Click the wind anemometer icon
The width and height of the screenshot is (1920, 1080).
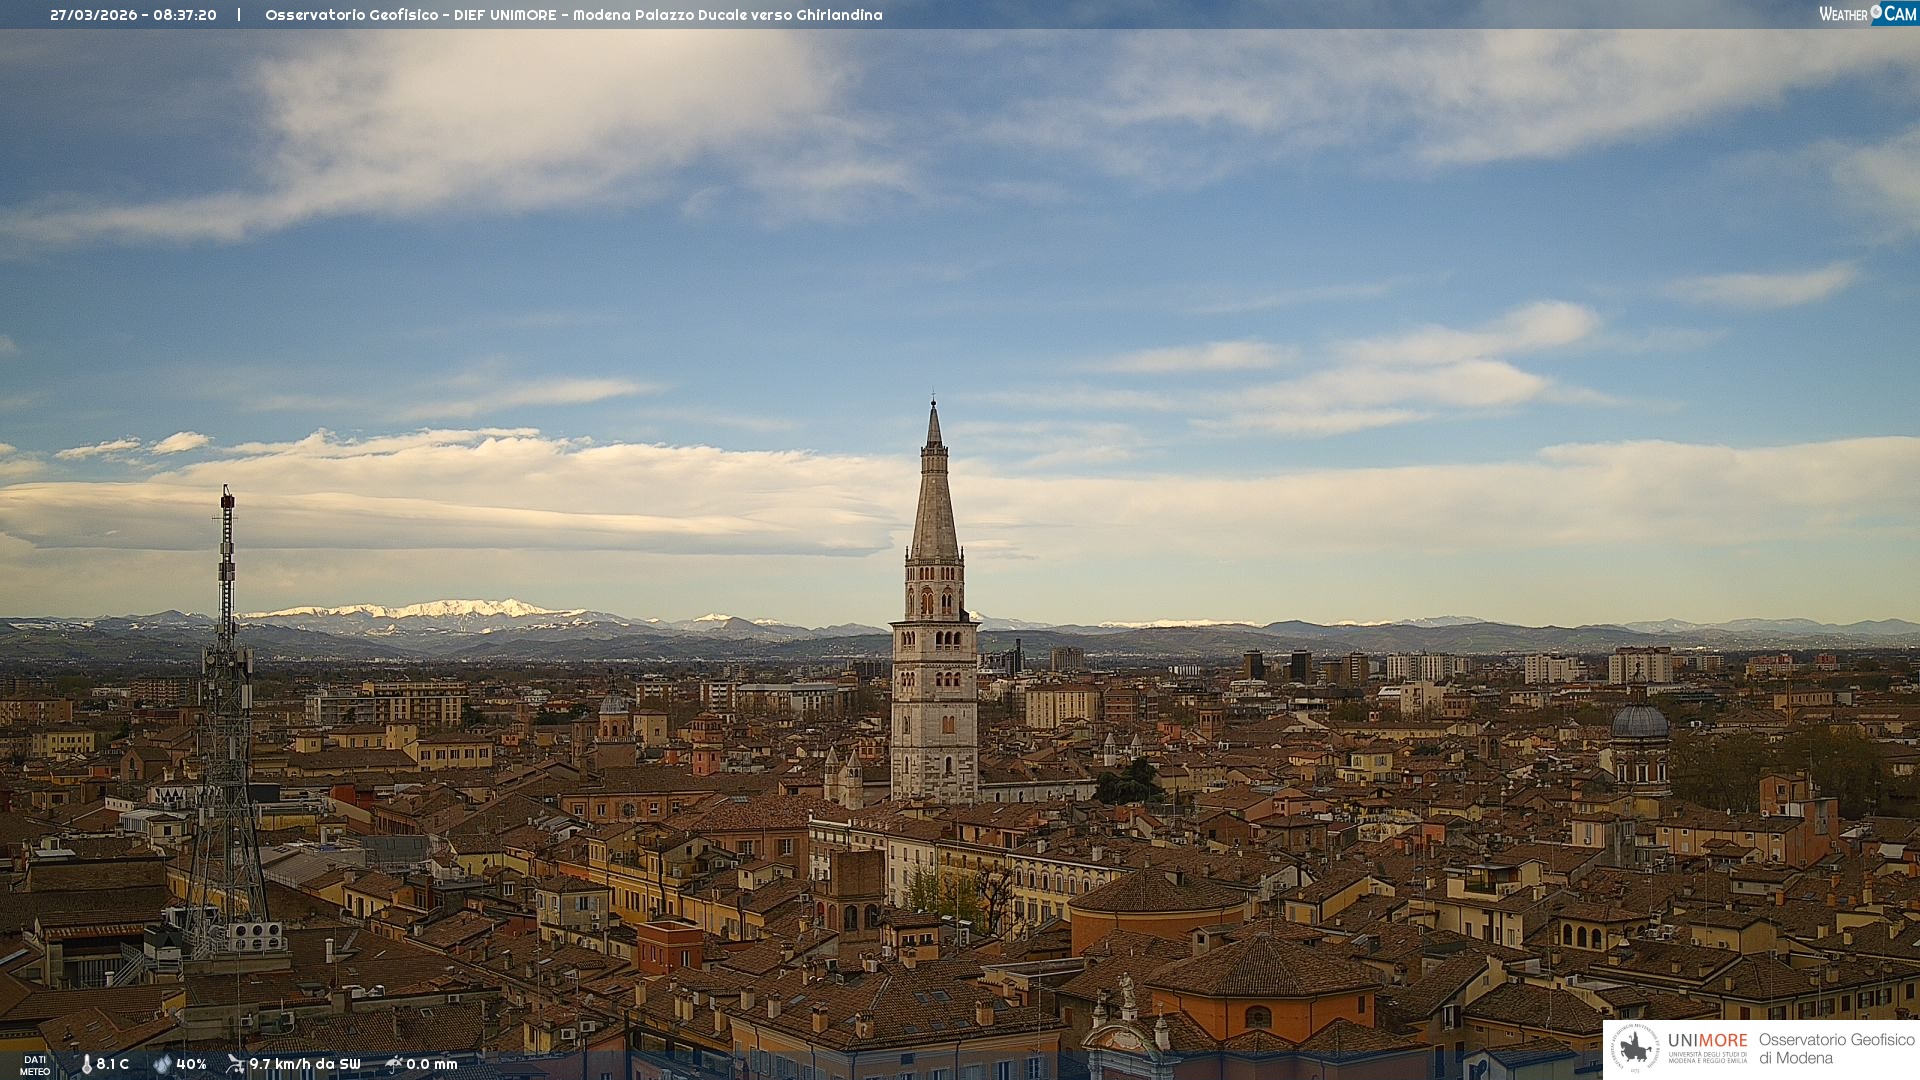coord(235,1064)
